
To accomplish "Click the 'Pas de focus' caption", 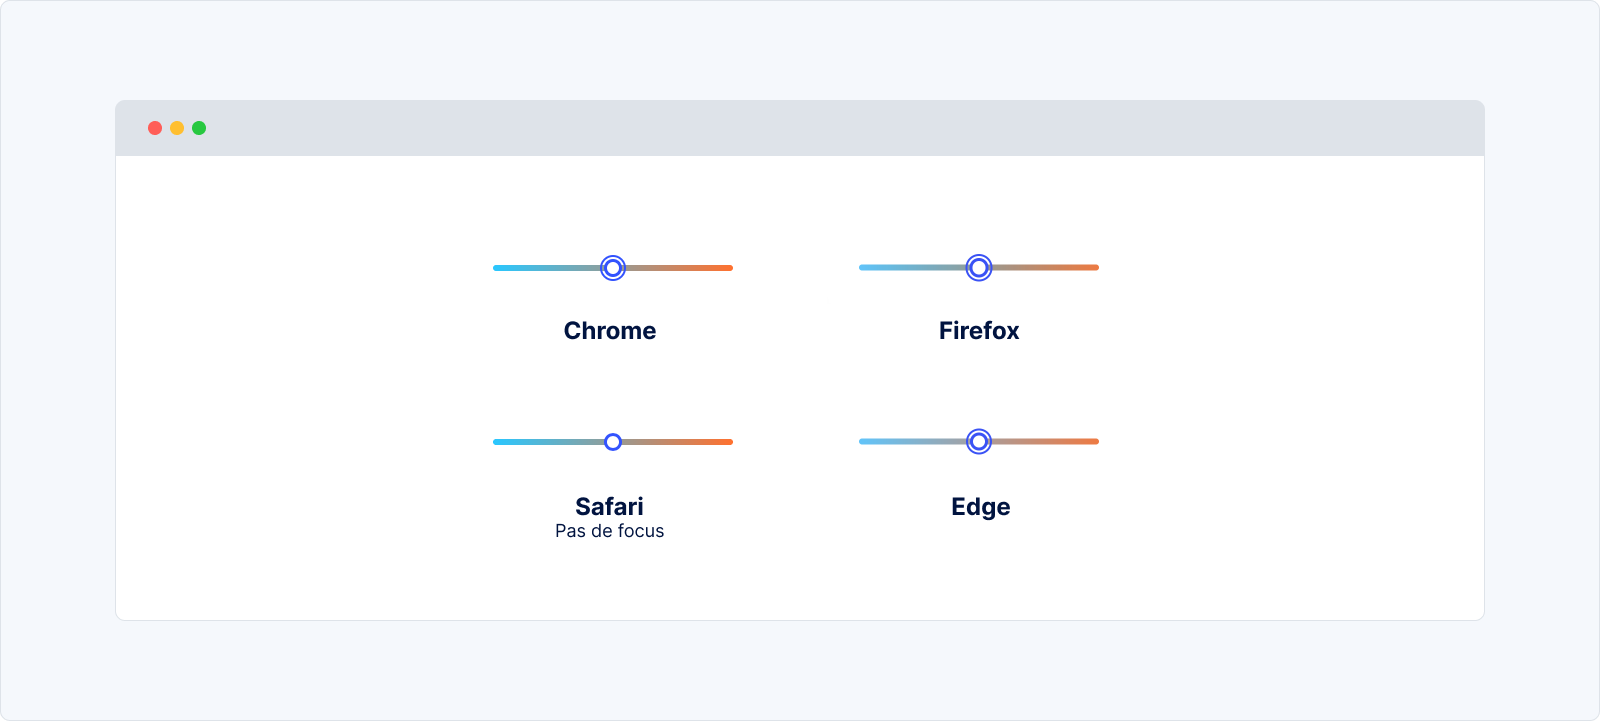I will click(609, 531).
